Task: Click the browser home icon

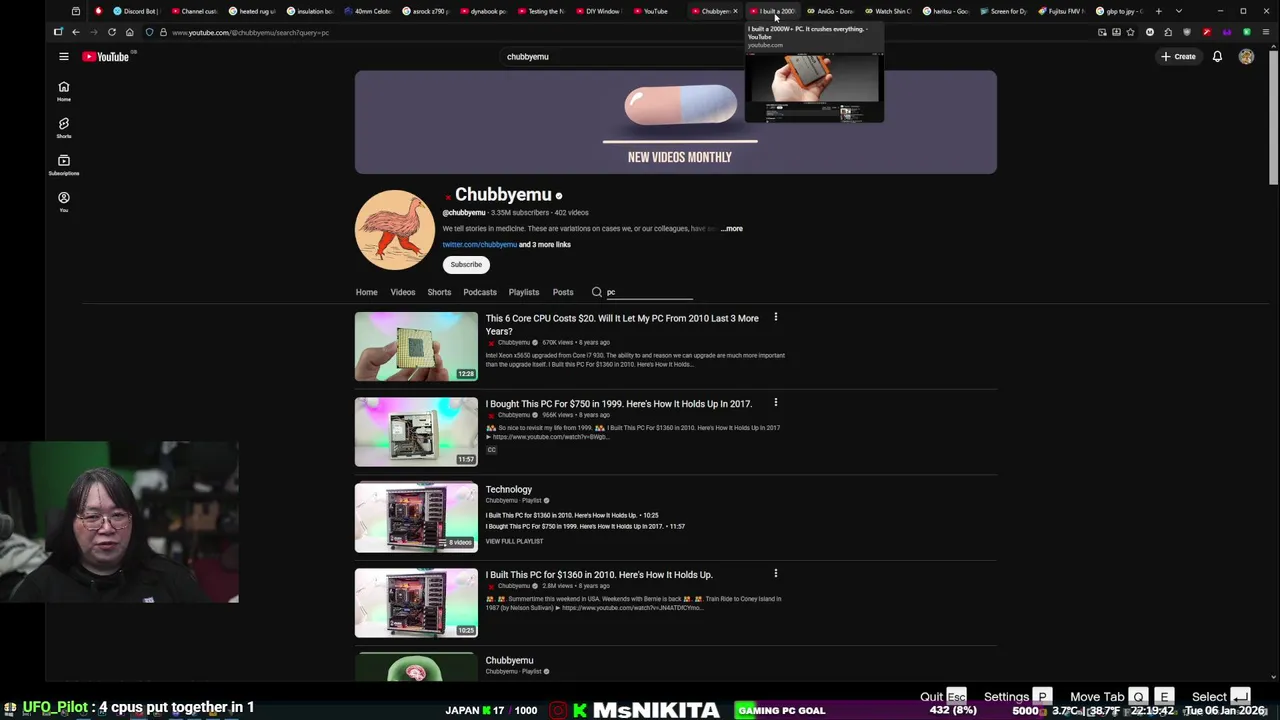Action: coord(129,32)
